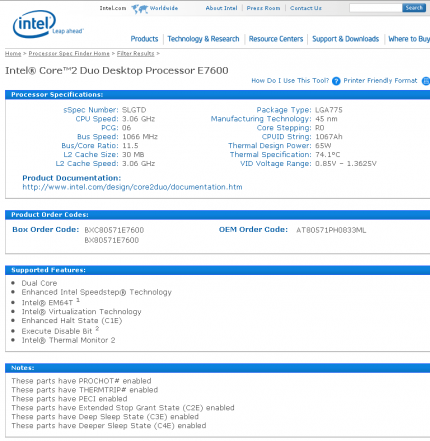
Task: Click the Extended Stop Grant State note
Action: pyautogui.click(x=123, y=408)
